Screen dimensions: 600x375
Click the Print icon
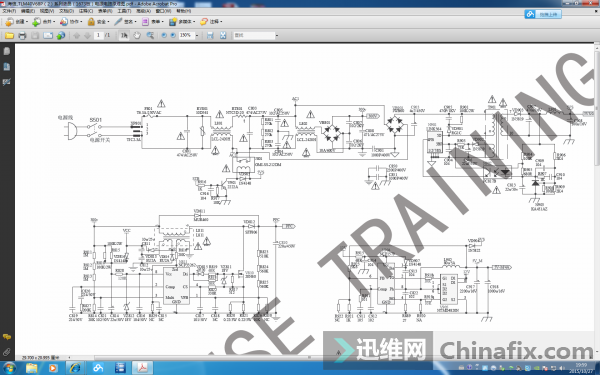22,36
